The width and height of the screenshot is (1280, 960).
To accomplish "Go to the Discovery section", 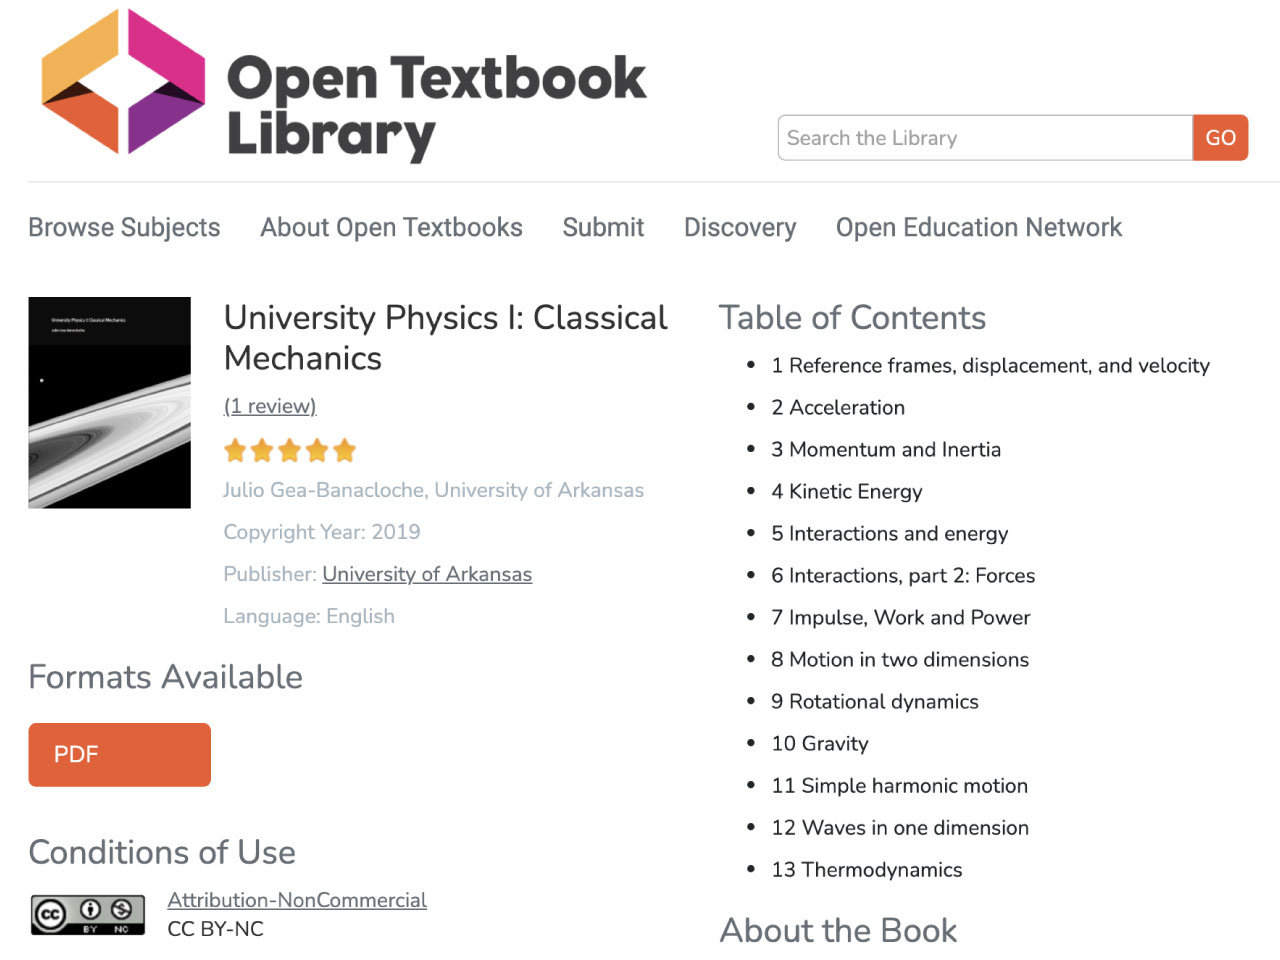I will pyautogui.click(x=740, y=227).
